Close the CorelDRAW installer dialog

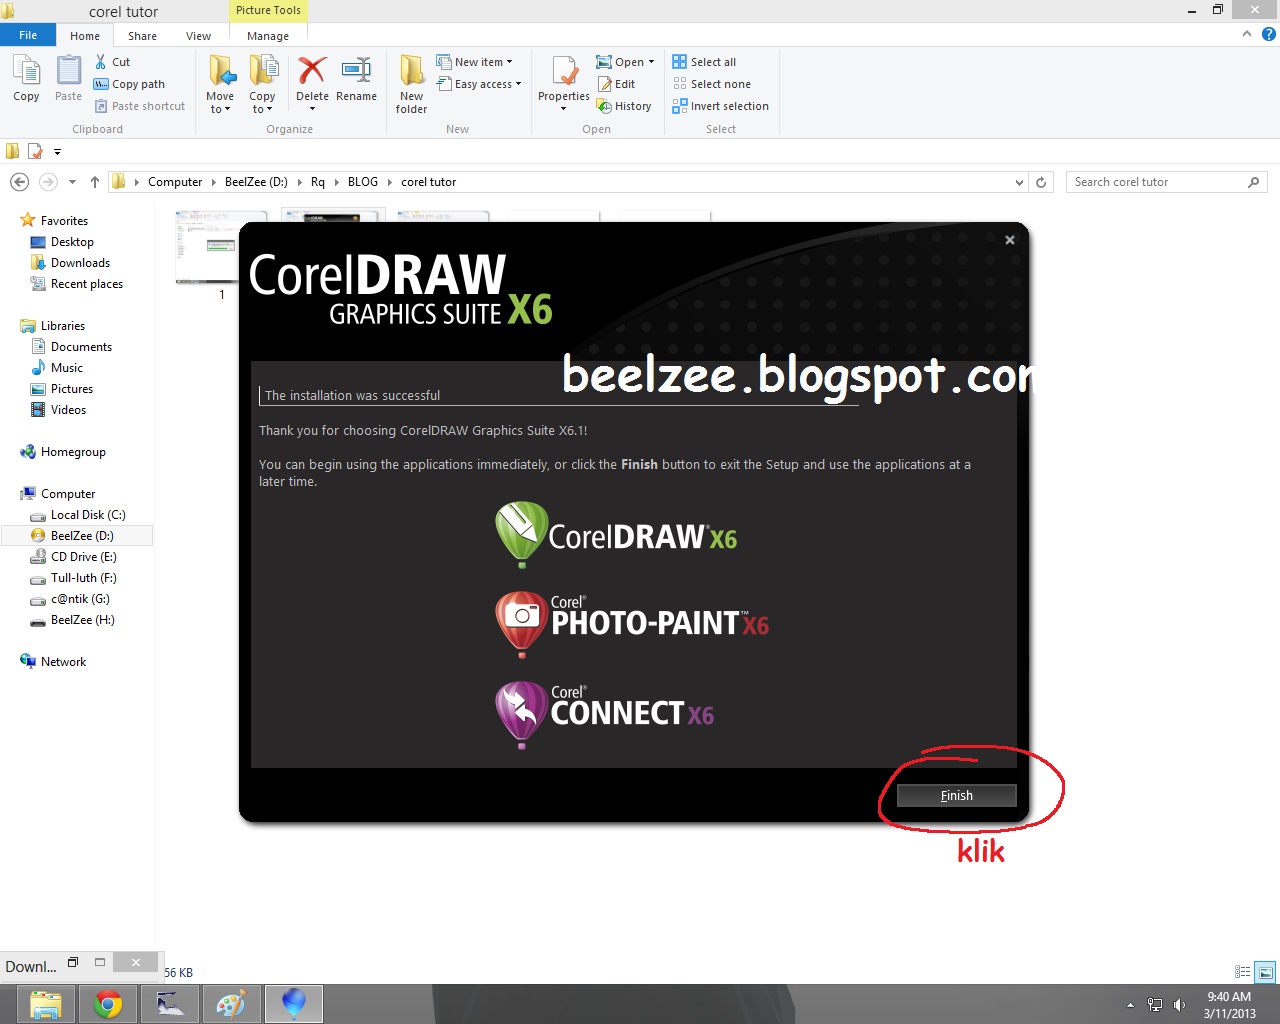click(x=1010, y=240)
